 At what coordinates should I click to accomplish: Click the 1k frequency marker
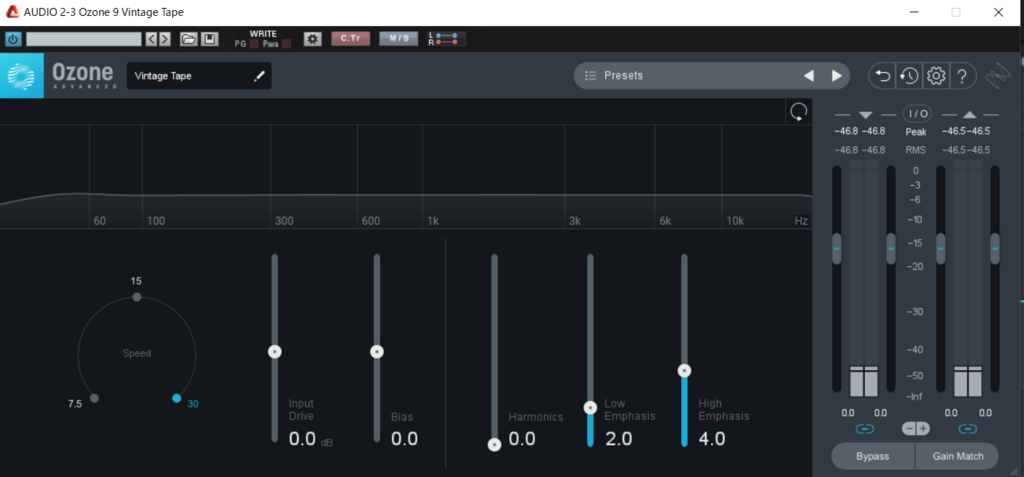point(433,221)
